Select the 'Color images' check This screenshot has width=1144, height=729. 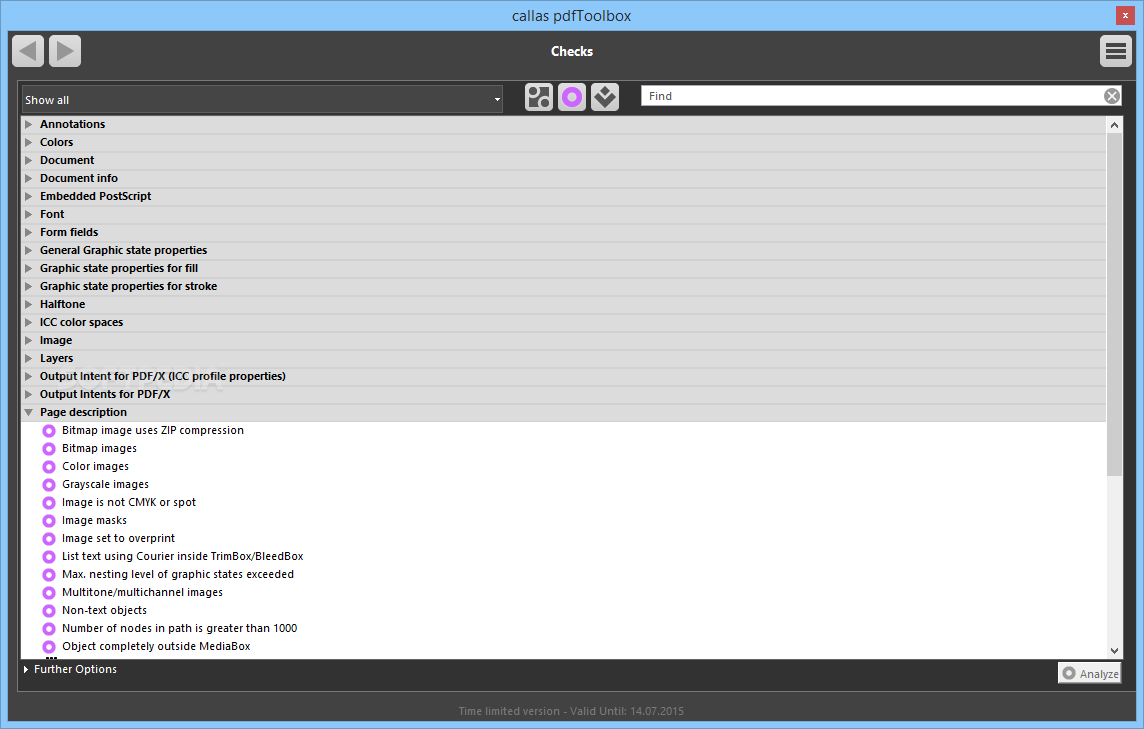click(x=96, y=467)
